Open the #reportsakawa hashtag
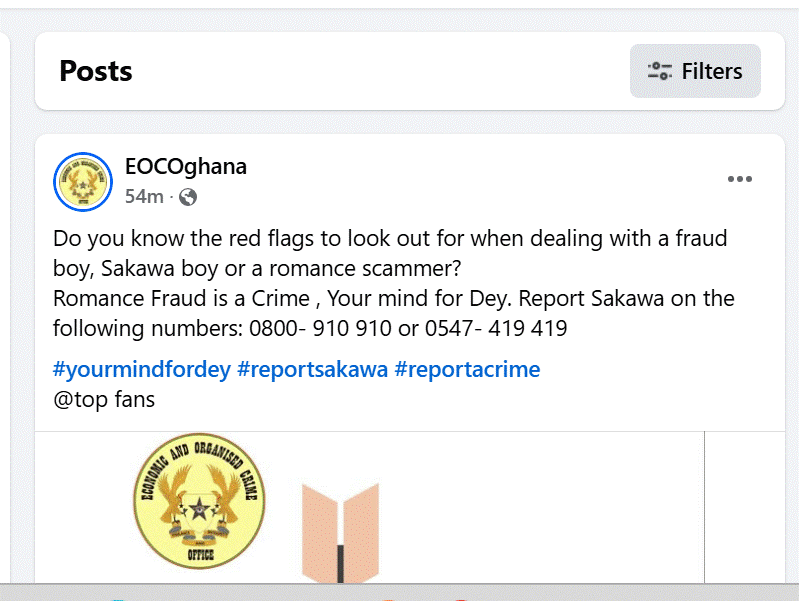 tap(312, 369)
